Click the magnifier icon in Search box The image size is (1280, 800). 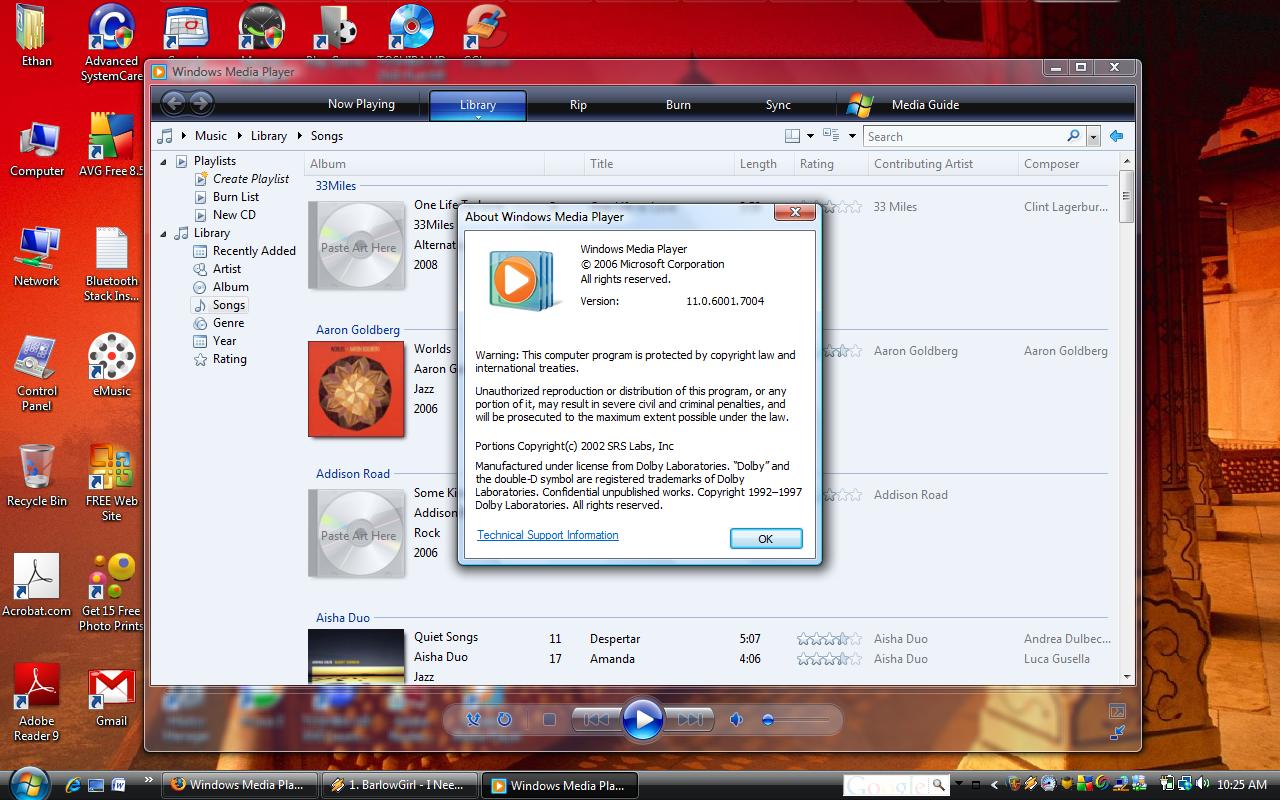[1074, 136]
